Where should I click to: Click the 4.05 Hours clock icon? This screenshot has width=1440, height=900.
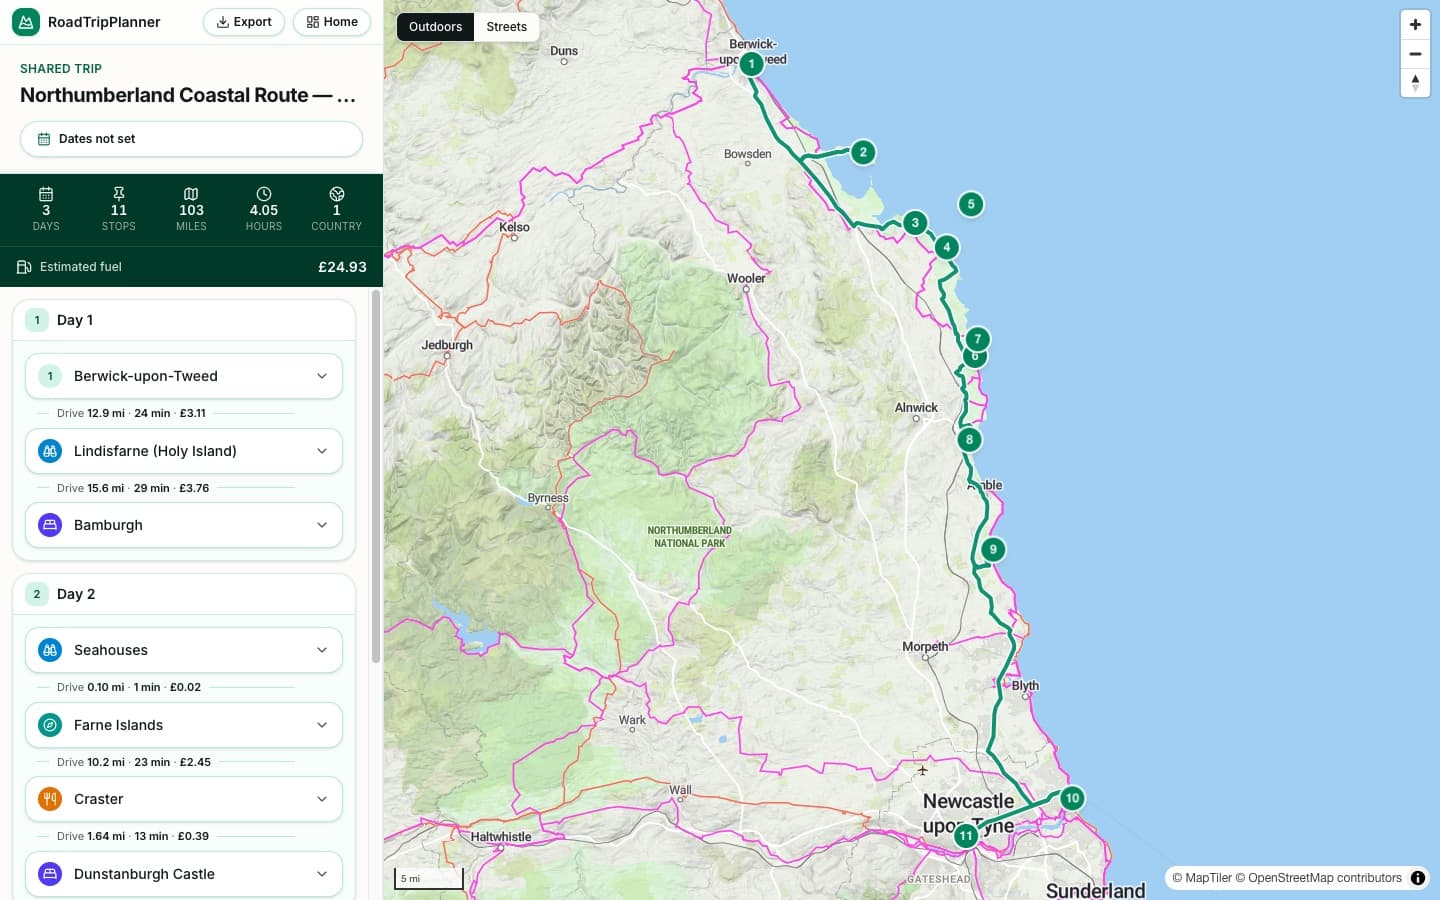[x=264, y=194]
